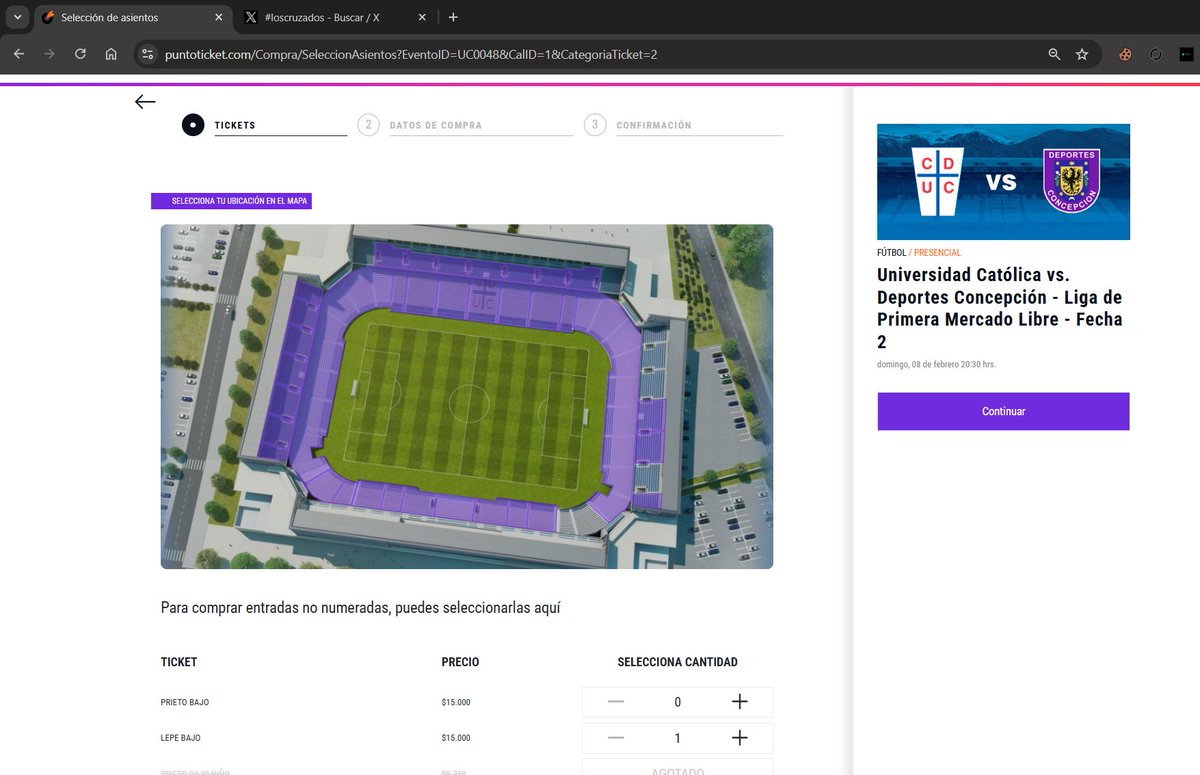The height and width of the screenshot is (775, 1200).
Task: Click the Selecciona tu ubicación en el mapa label
Action: coord(231,201)
